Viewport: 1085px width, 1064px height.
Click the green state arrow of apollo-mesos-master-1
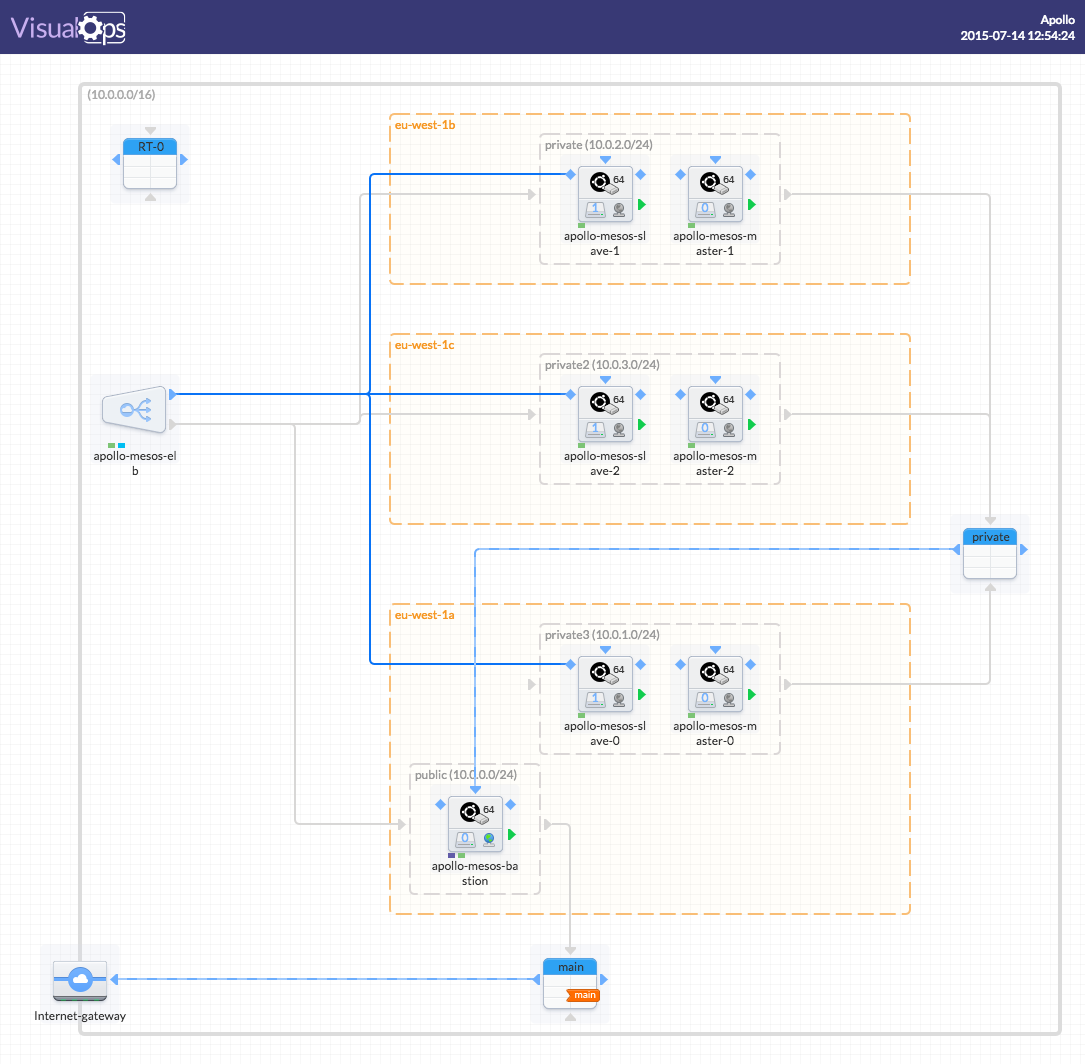(x=752, y=205)
